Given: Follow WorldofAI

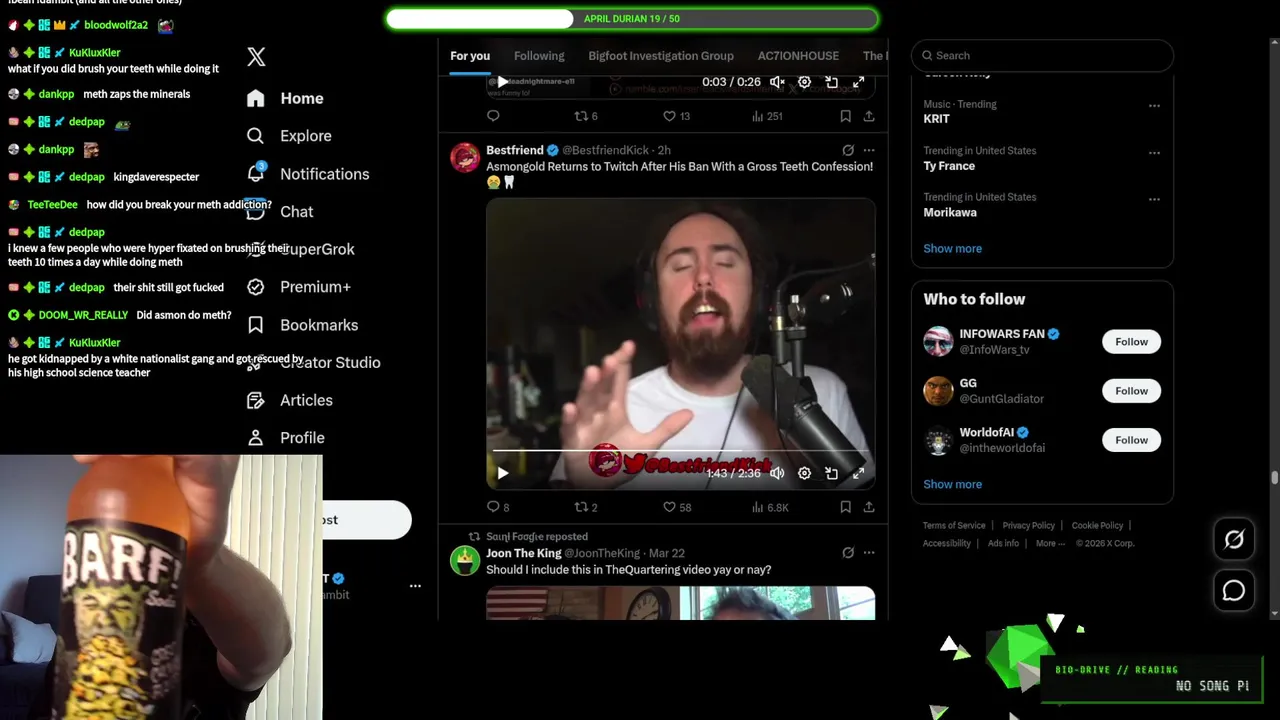Looking at the screenshot, I should pyautogui.click(x=1131, y=440).
